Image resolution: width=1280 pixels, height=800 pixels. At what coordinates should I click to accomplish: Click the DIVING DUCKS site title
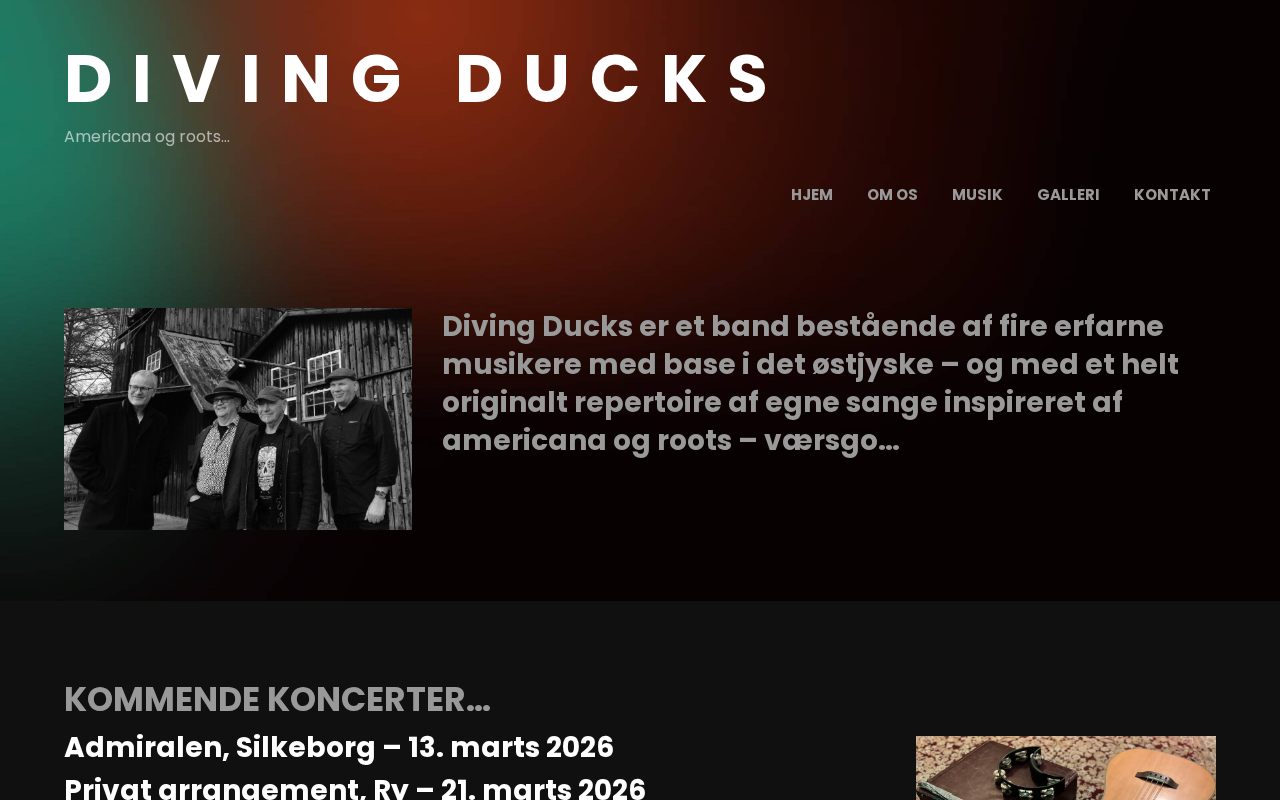pyautogui.click(x=420, y=79)
